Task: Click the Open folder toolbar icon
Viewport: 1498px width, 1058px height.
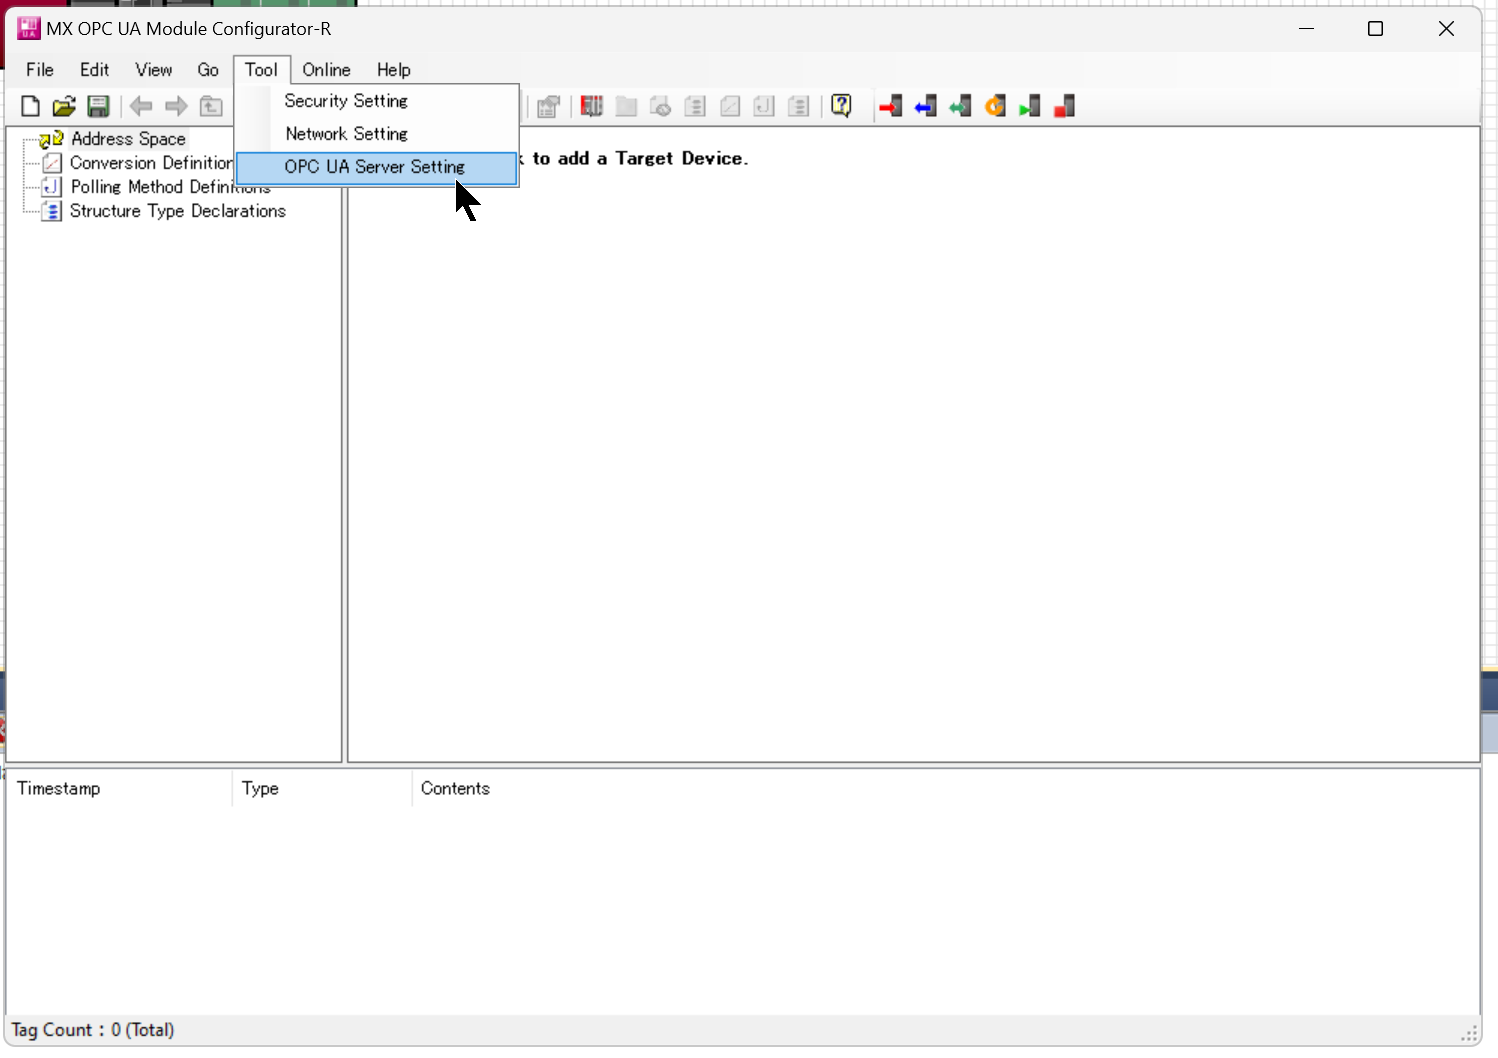Action: click(x=64, y=106)
